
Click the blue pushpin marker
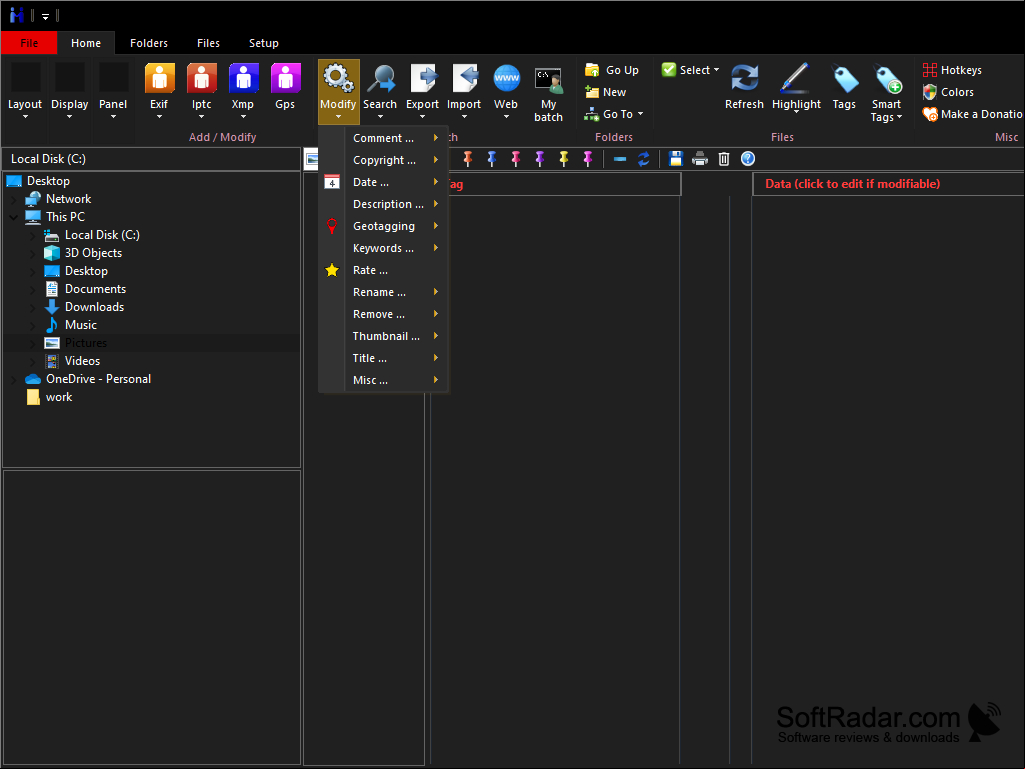pos(492,159)
